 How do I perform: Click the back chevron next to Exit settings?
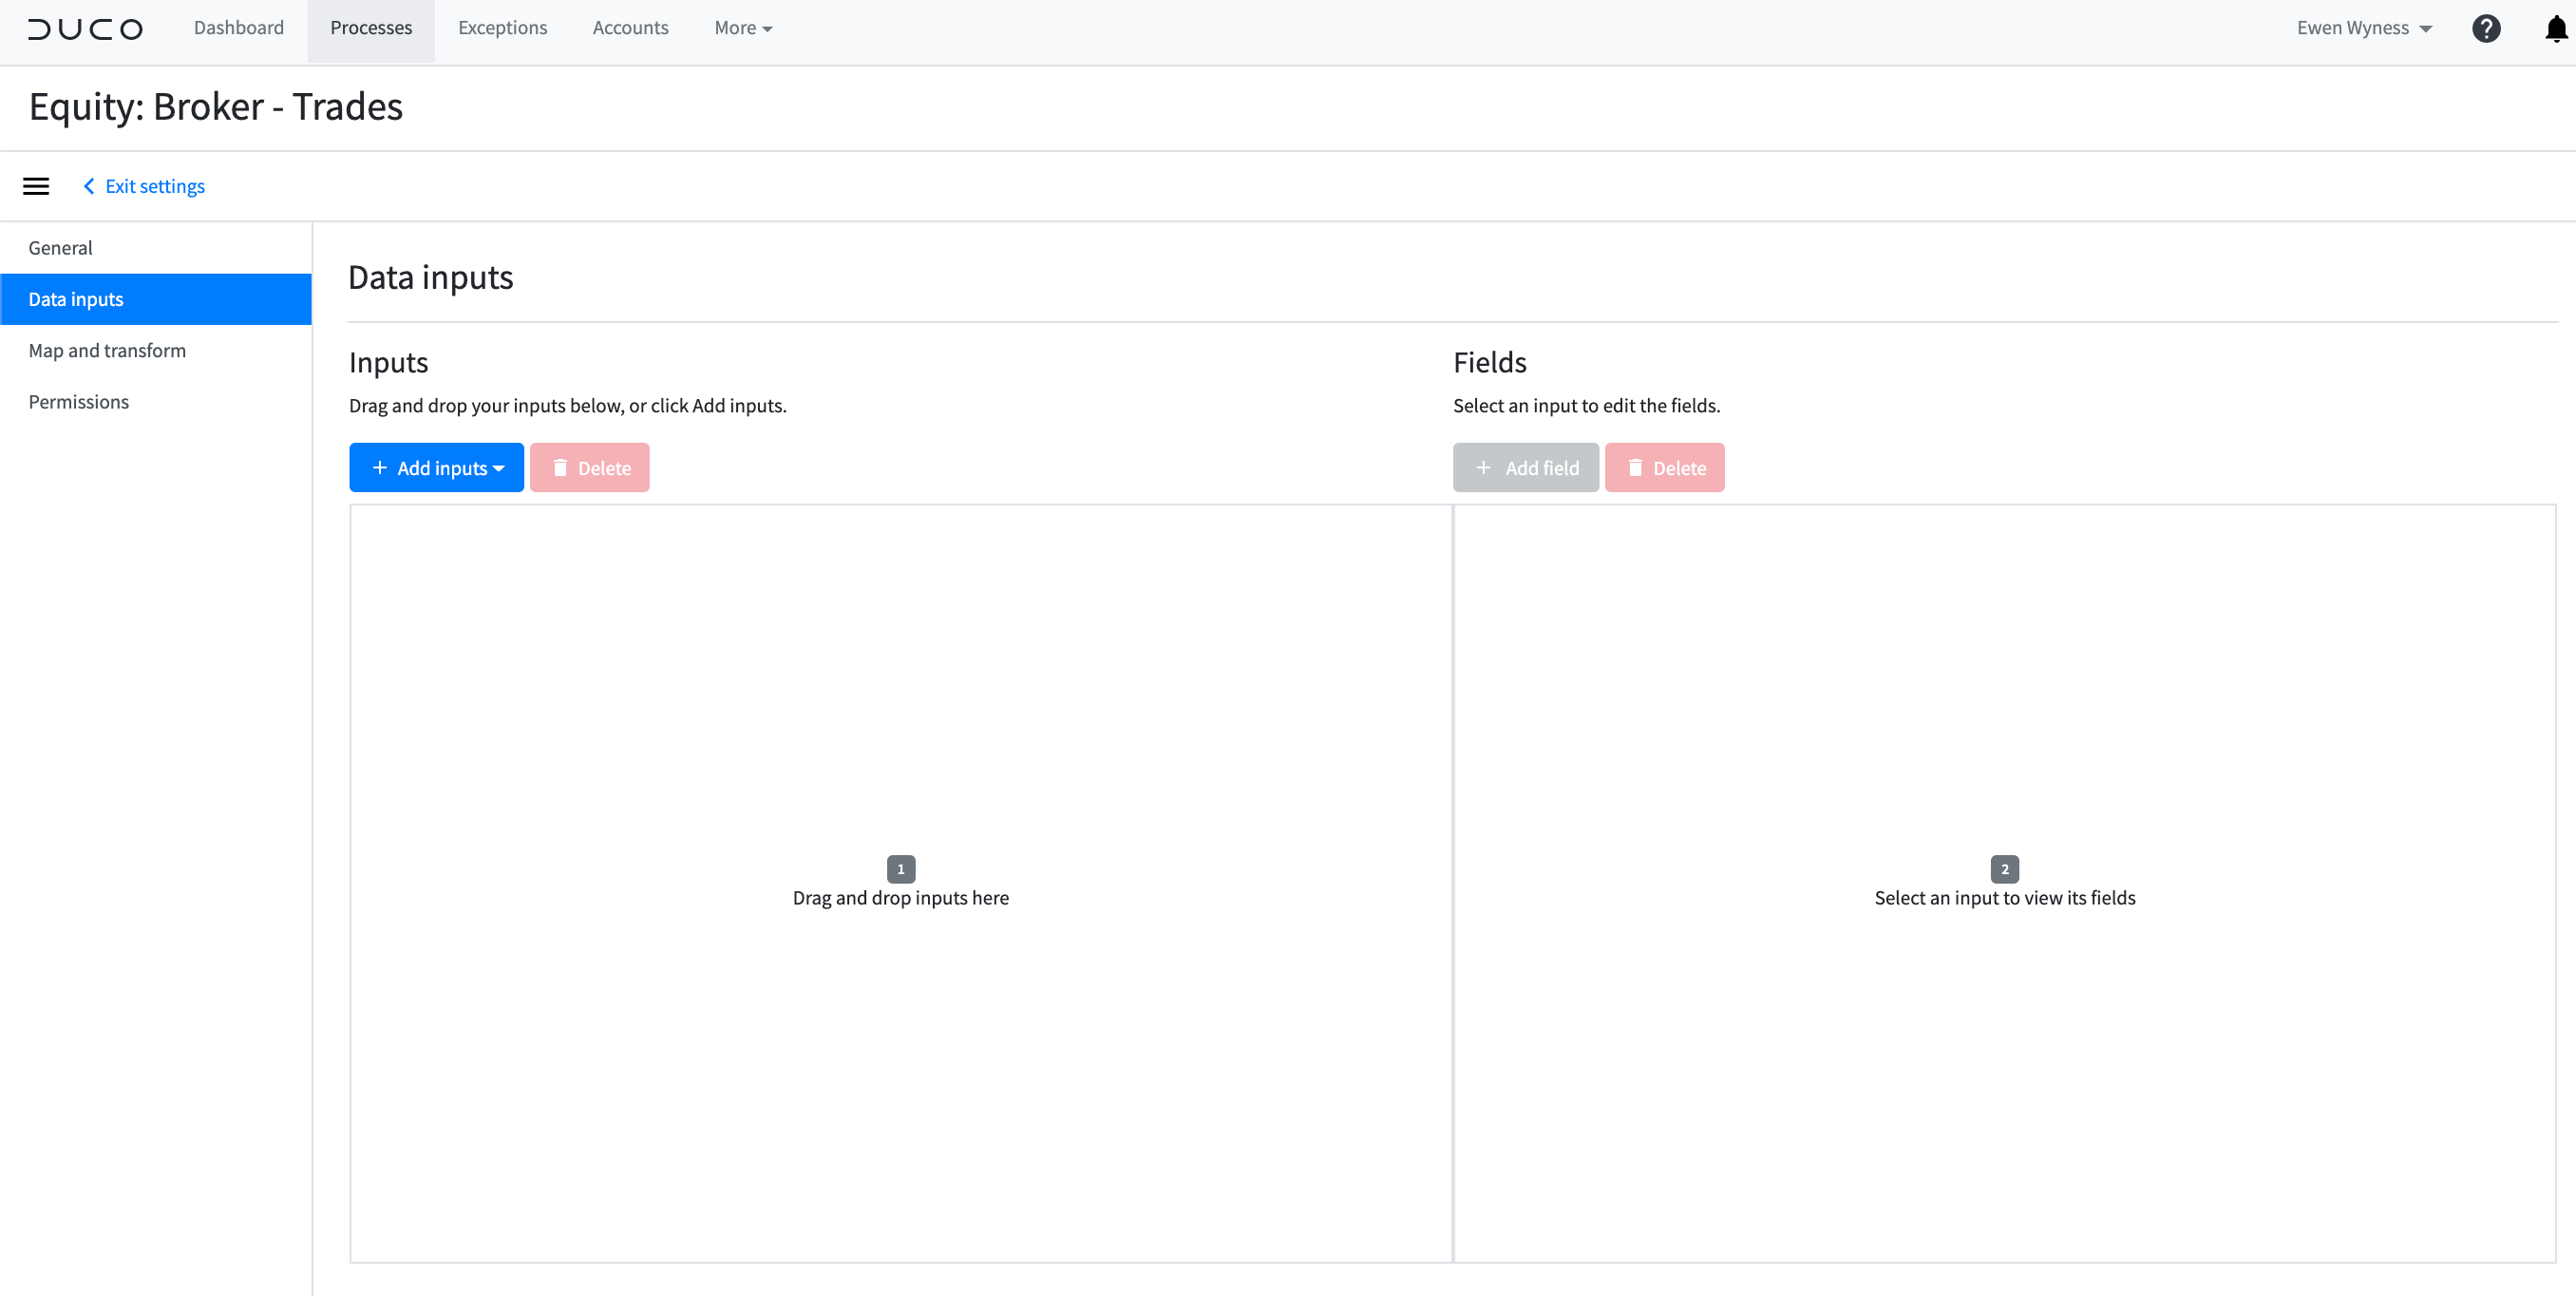pyautogui.click(x=89, y=186)
